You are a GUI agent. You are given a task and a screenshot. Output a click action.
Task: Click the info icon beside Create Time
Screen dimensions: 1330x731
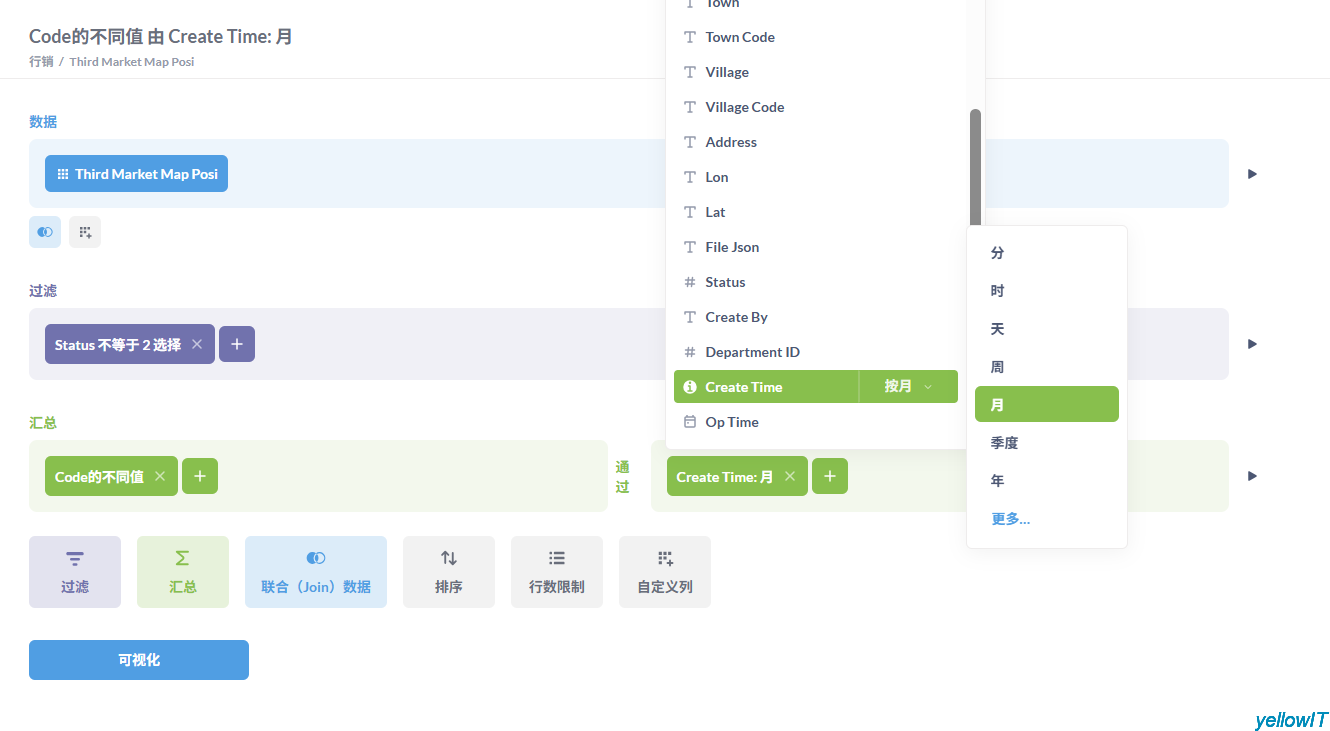pyautogui.click(x=690, y=387)
